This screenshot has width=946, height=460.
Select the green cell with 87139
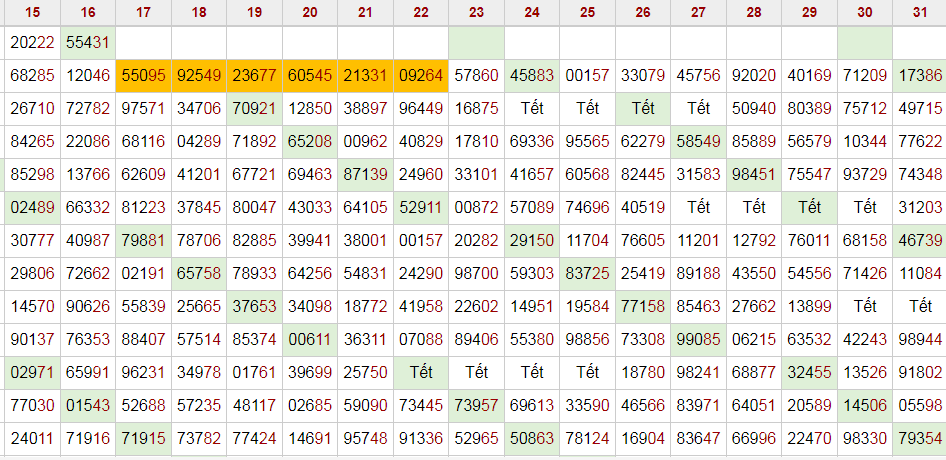click(365, 174)
